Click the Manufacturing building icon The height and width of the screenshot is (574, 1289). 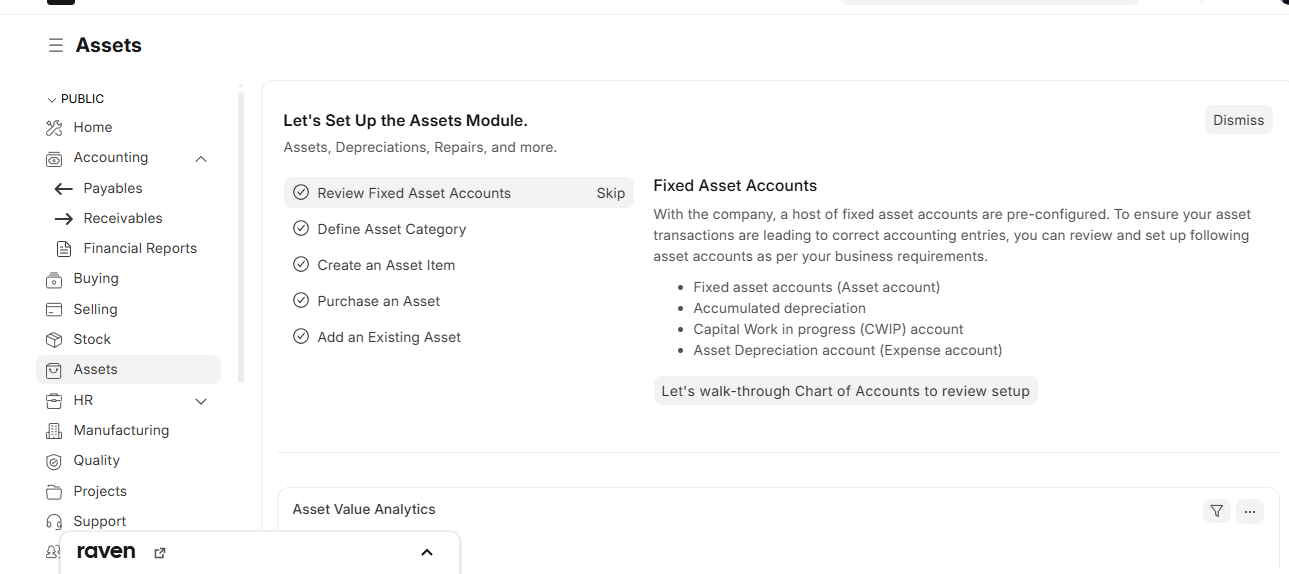tap(54, 431)
